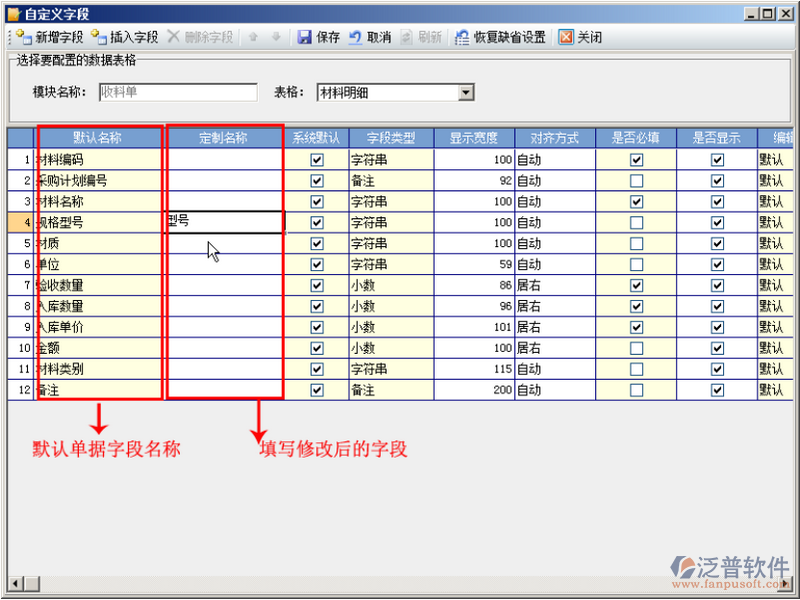
Task: Click the 规格型号 default name cell
Action: click(99, 223)
